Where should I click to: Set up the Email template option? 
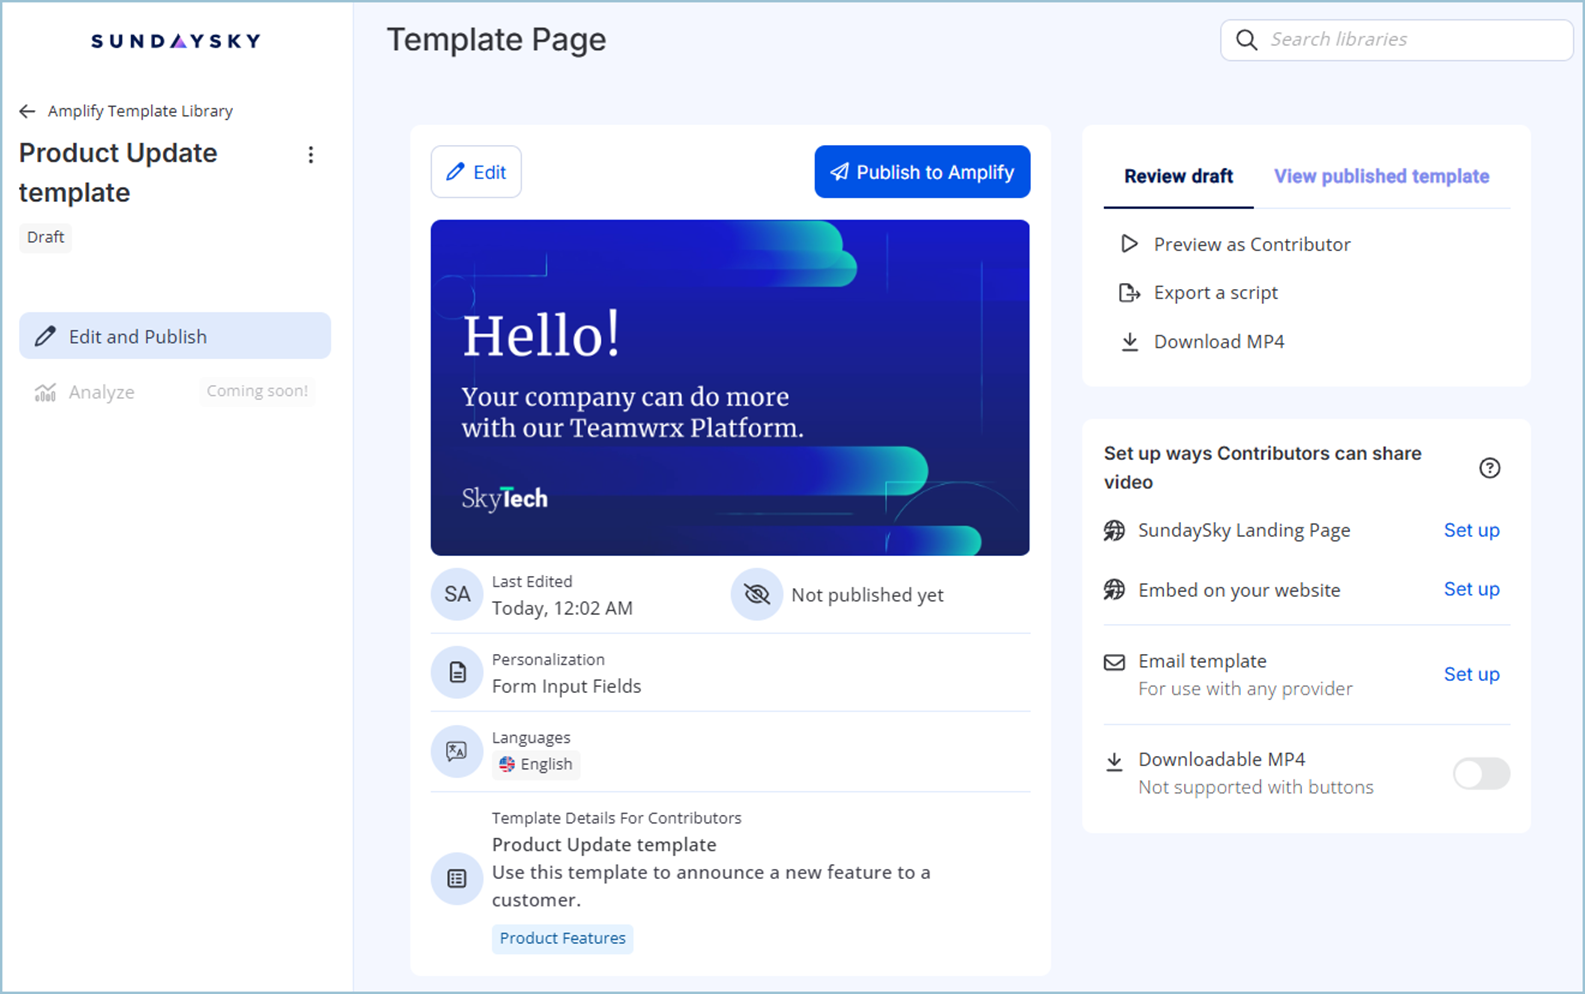pos(1471,674)
